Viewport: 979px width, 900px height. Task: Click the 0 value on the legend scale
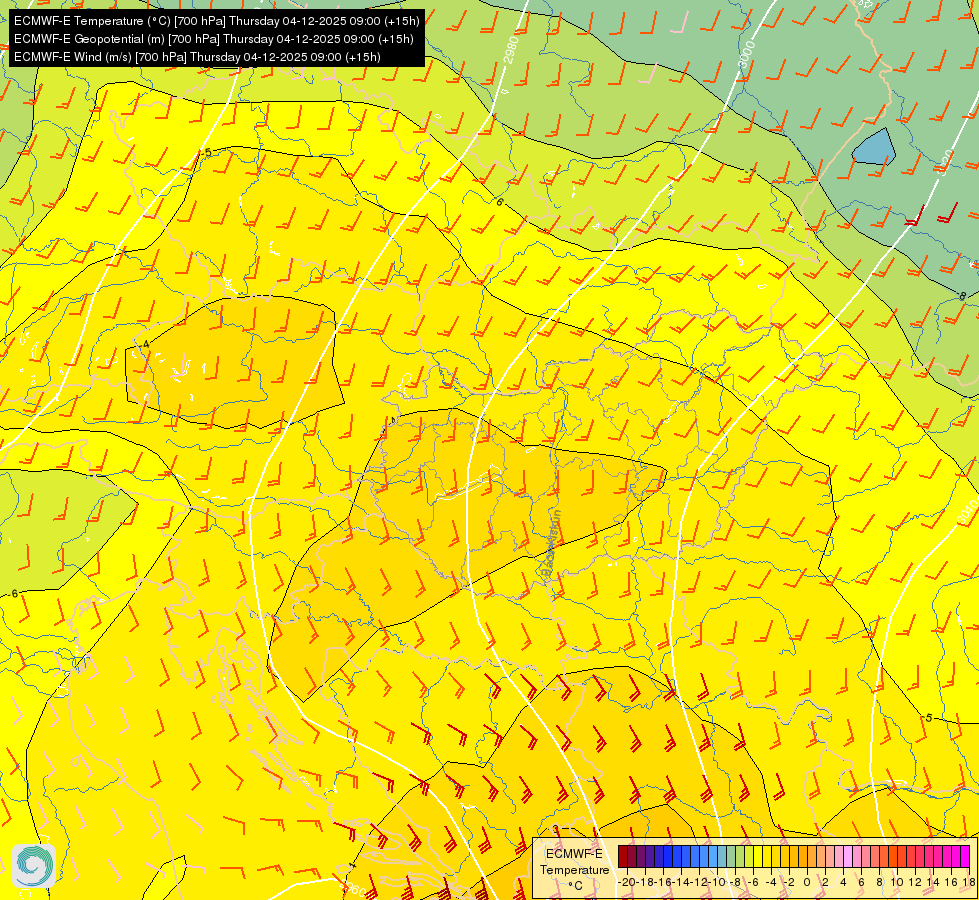pos(807,883)
